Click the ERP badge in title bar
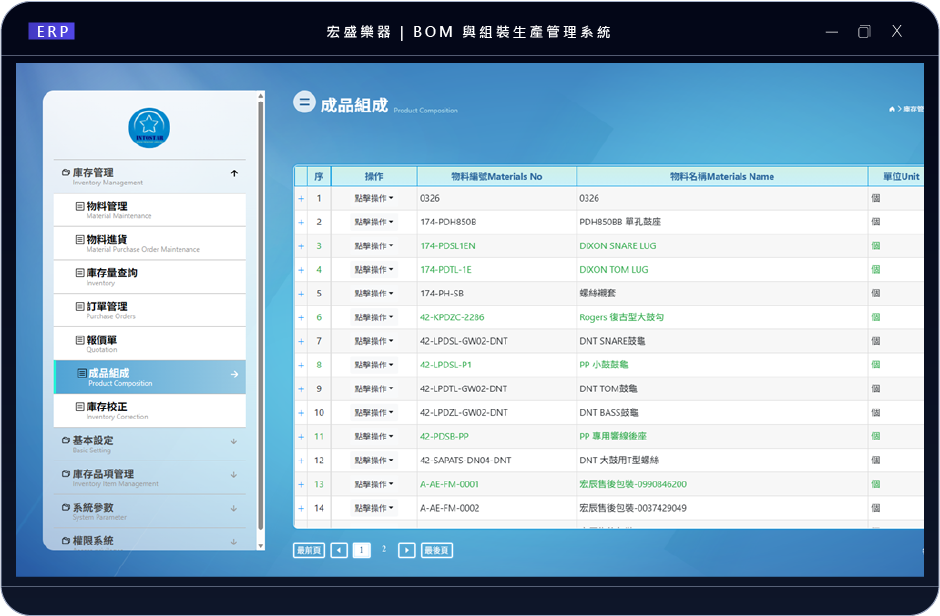Screen dimensions: 940x616 [52, 31]
